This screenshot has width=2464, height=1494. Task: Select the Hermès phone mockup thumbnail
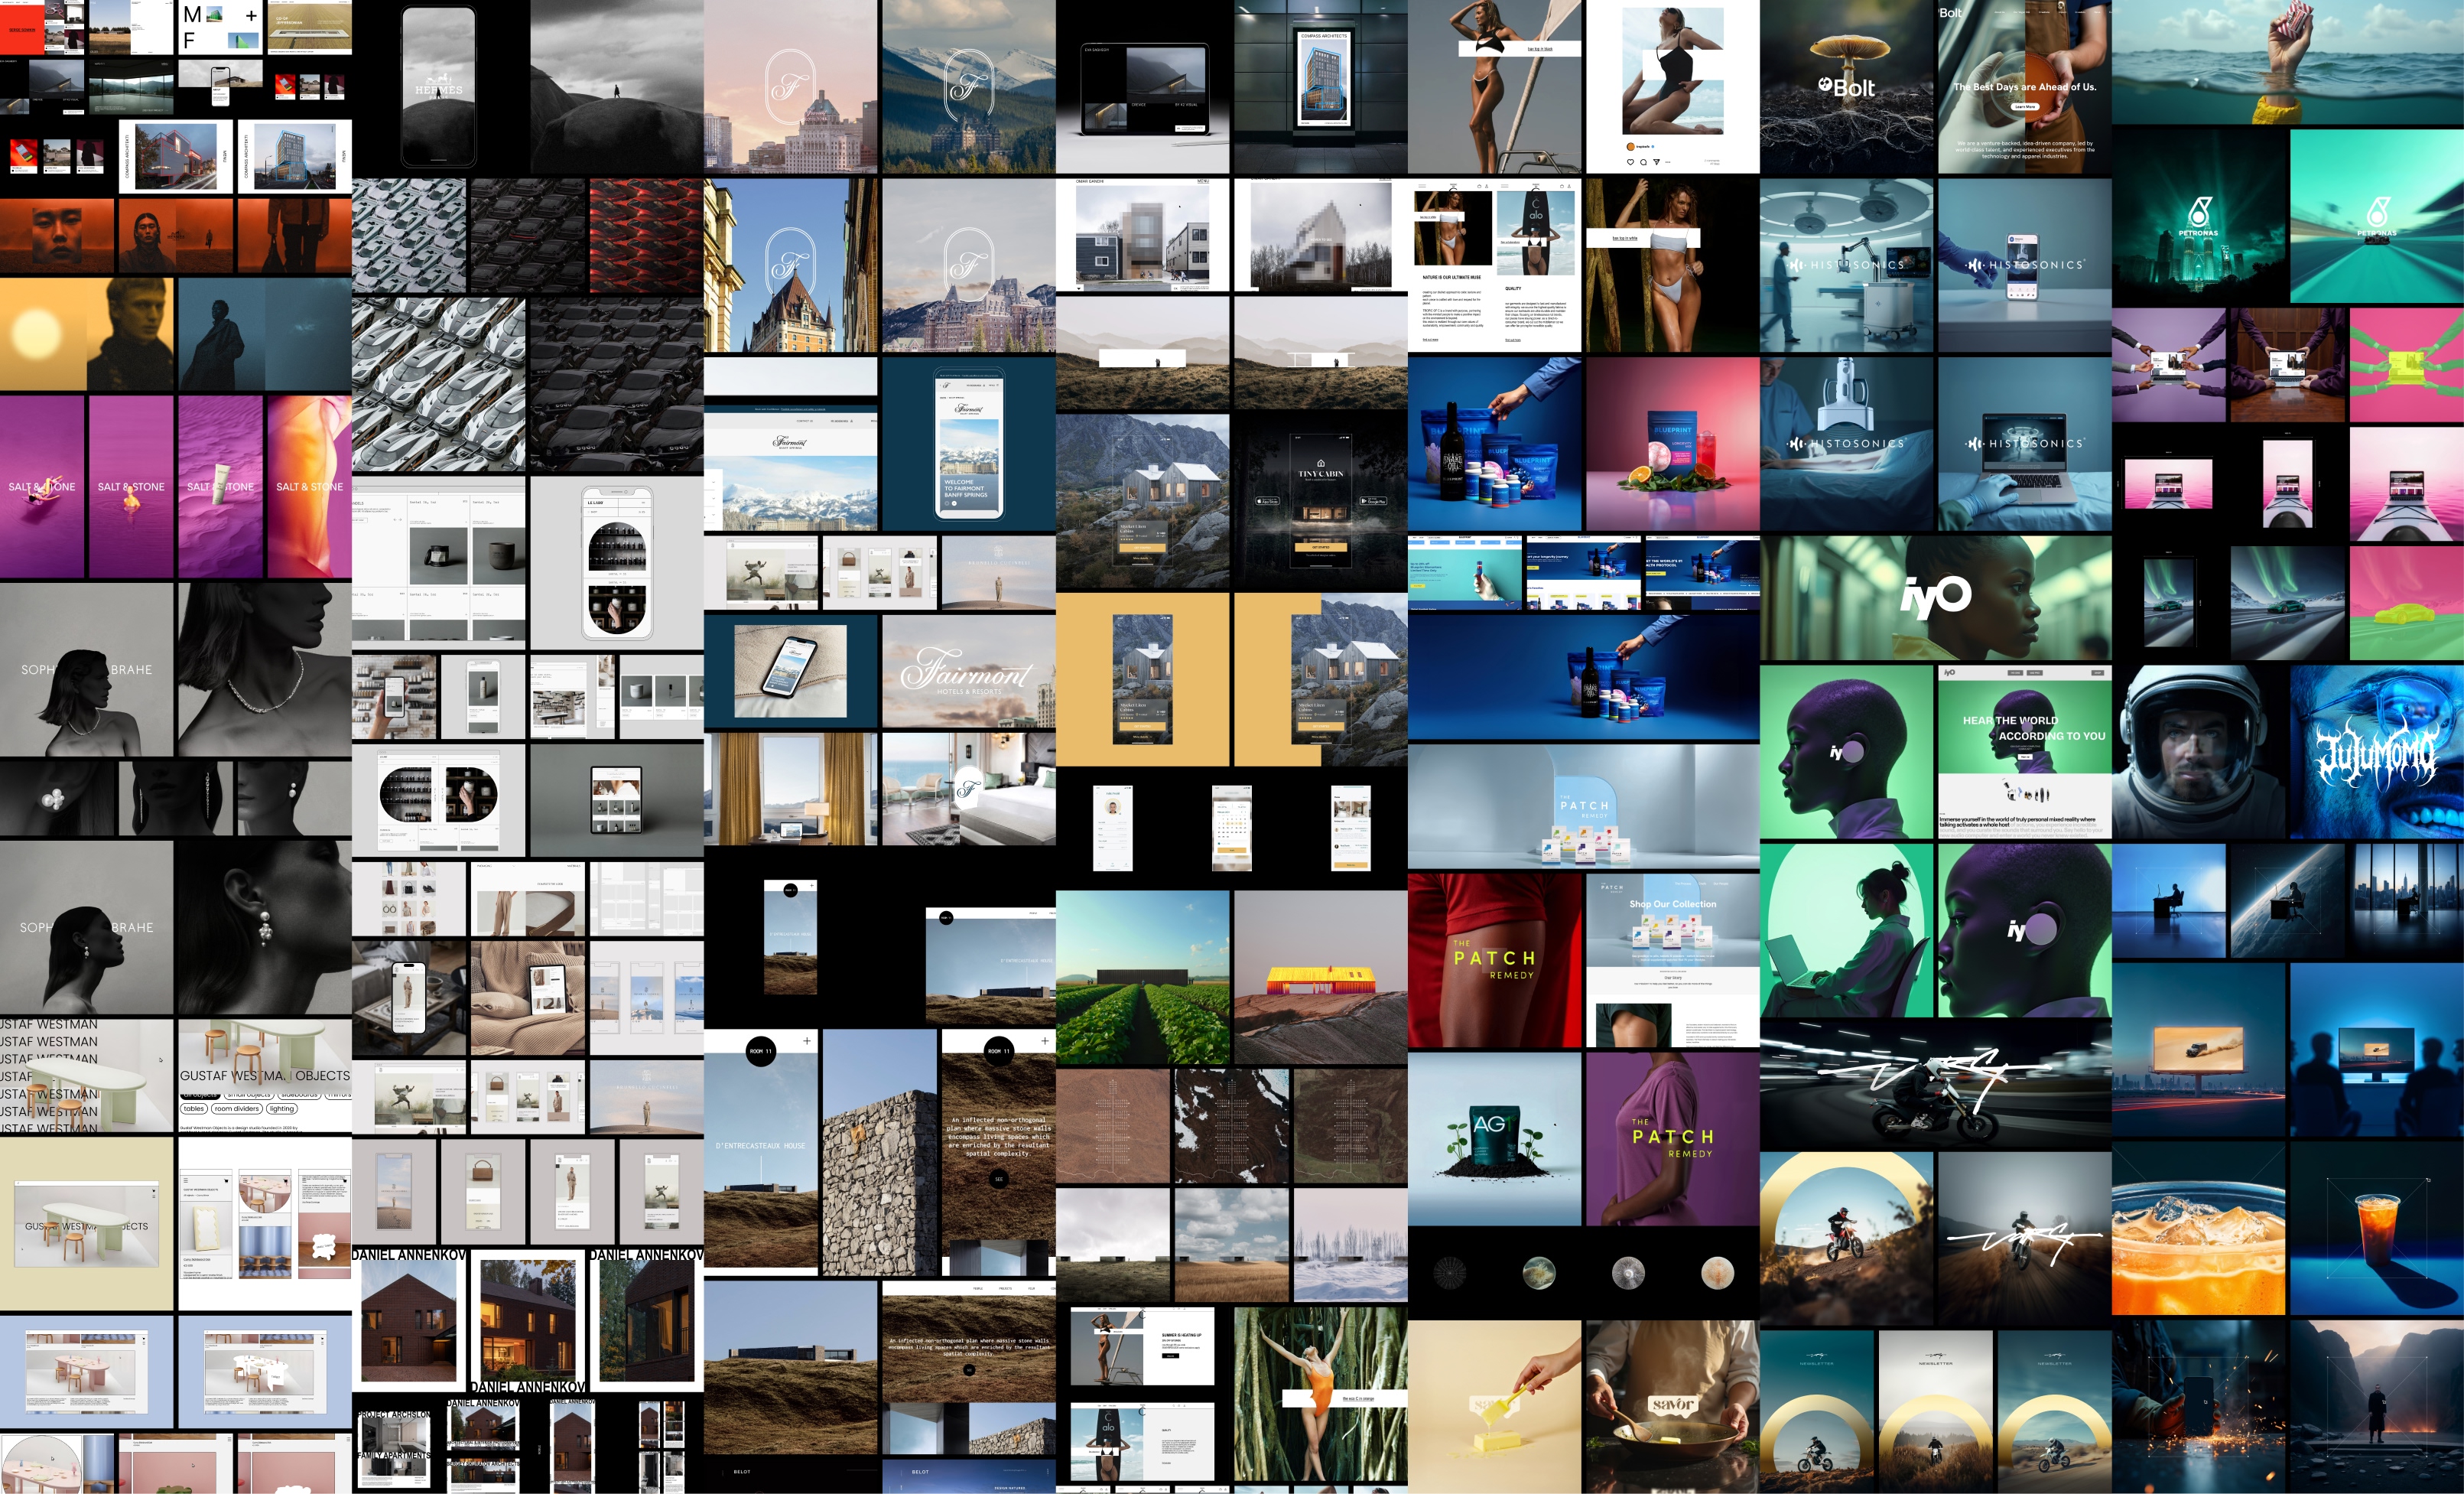click(438, 87)
